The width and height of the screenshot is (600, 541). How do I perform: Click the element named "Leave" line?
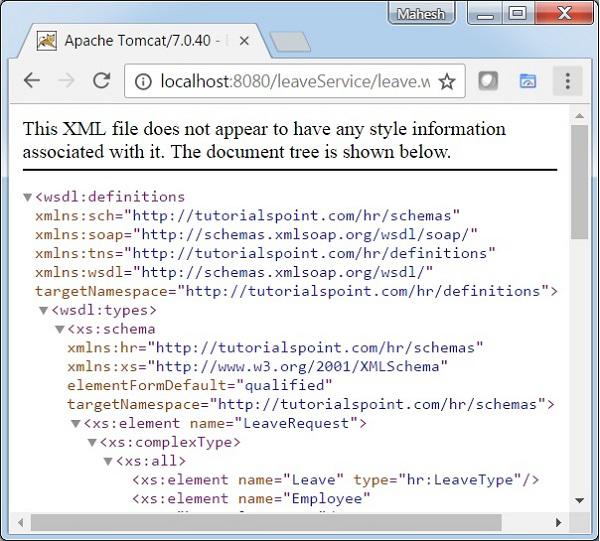(336, 480)
